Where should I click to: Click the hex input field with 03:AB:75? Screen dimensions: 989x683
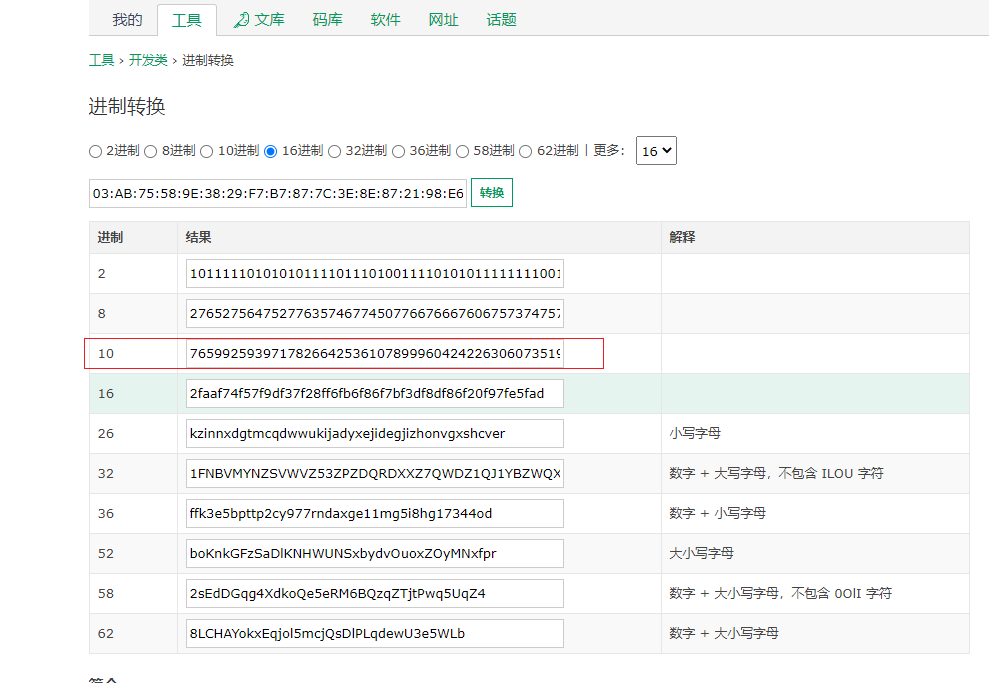[x=278, y=193]
